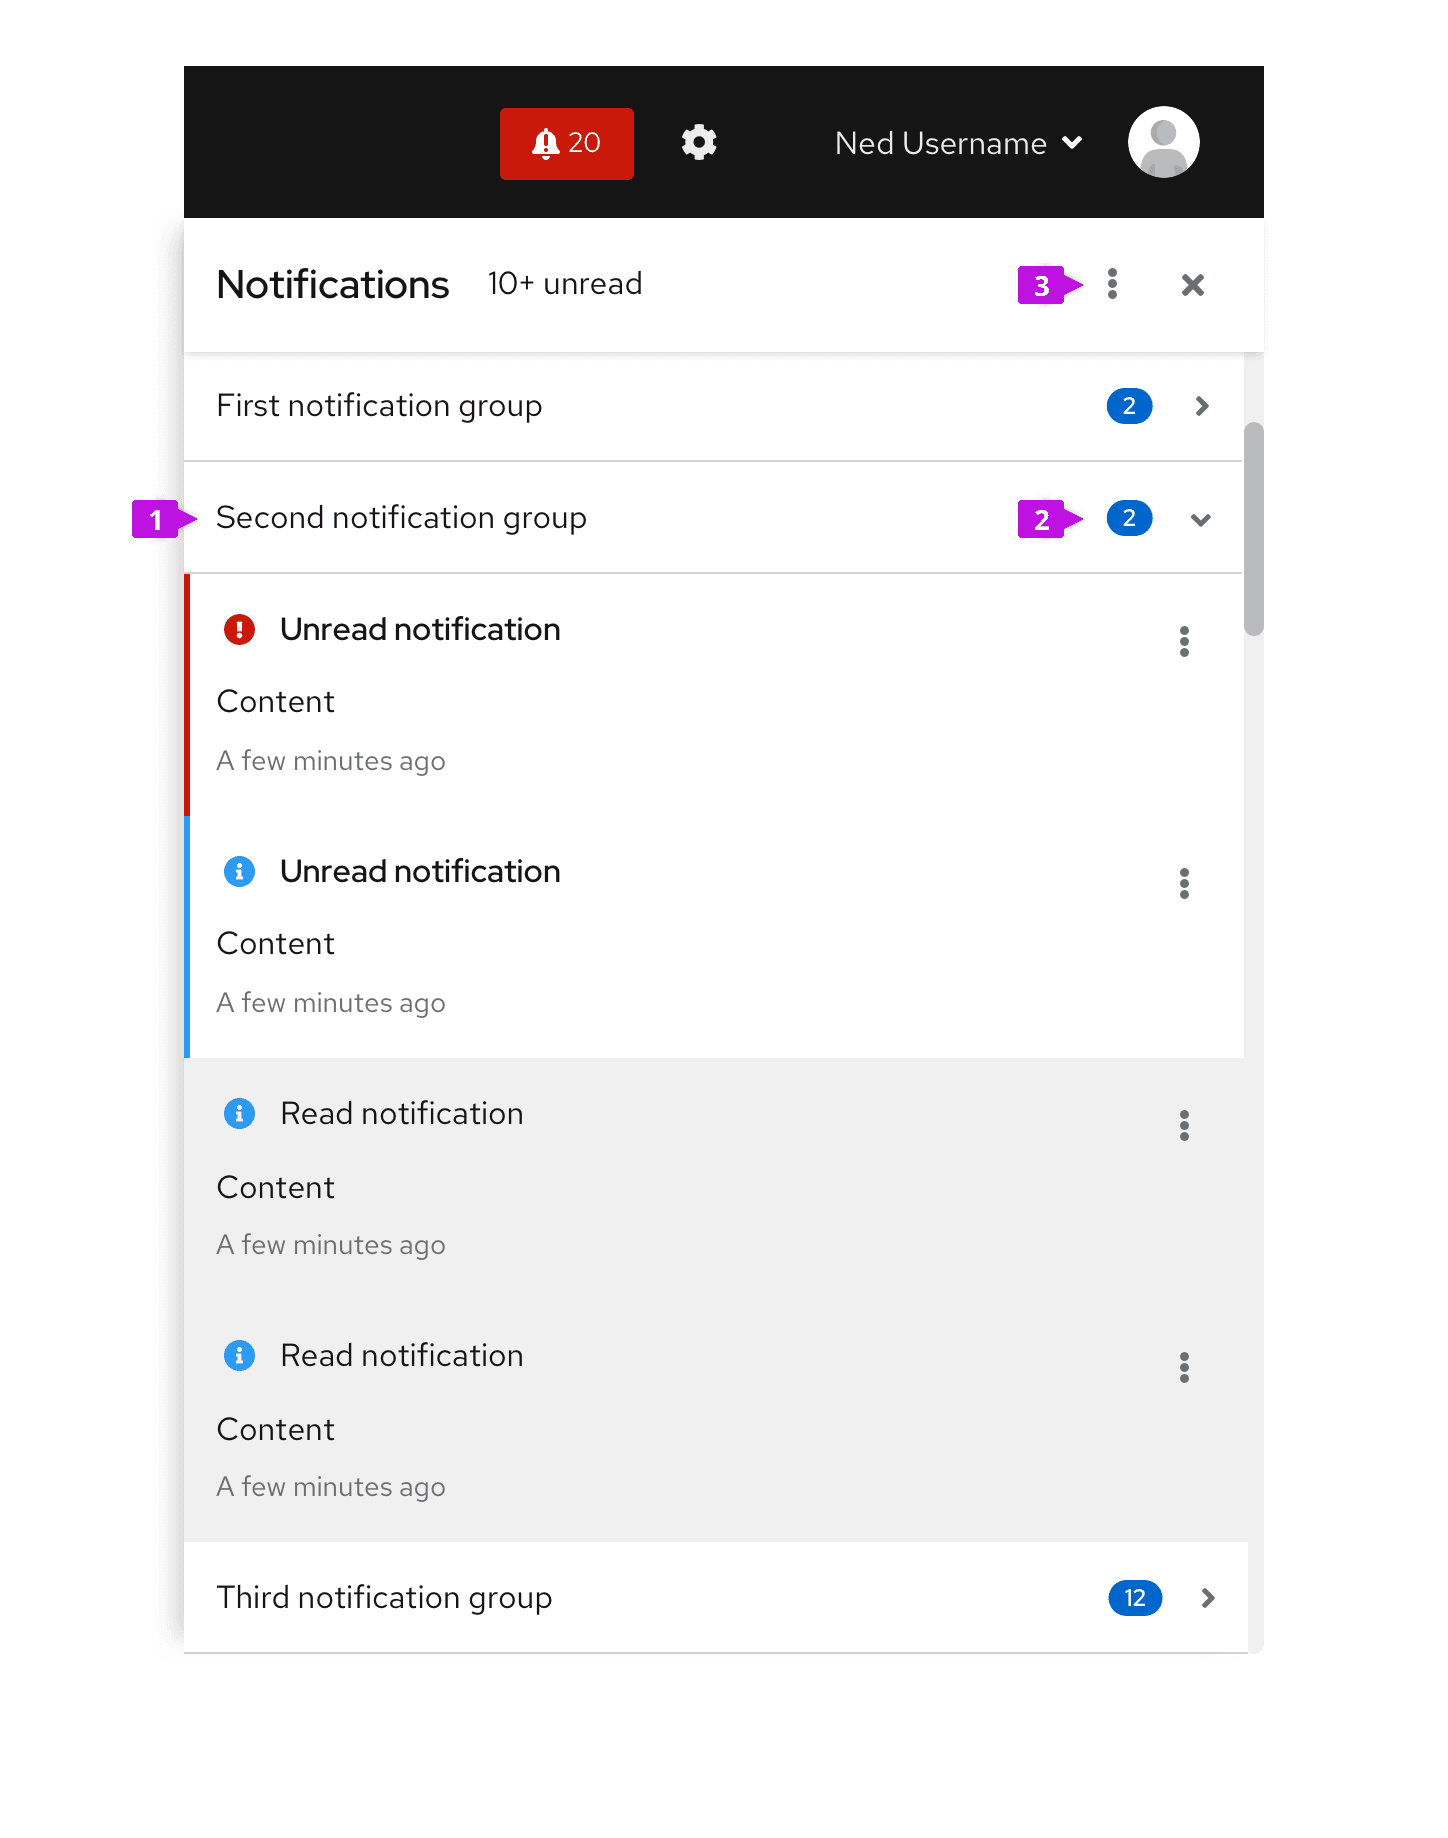
Task: Open kebab menu of second unread notification
Action: [1184, 884]
